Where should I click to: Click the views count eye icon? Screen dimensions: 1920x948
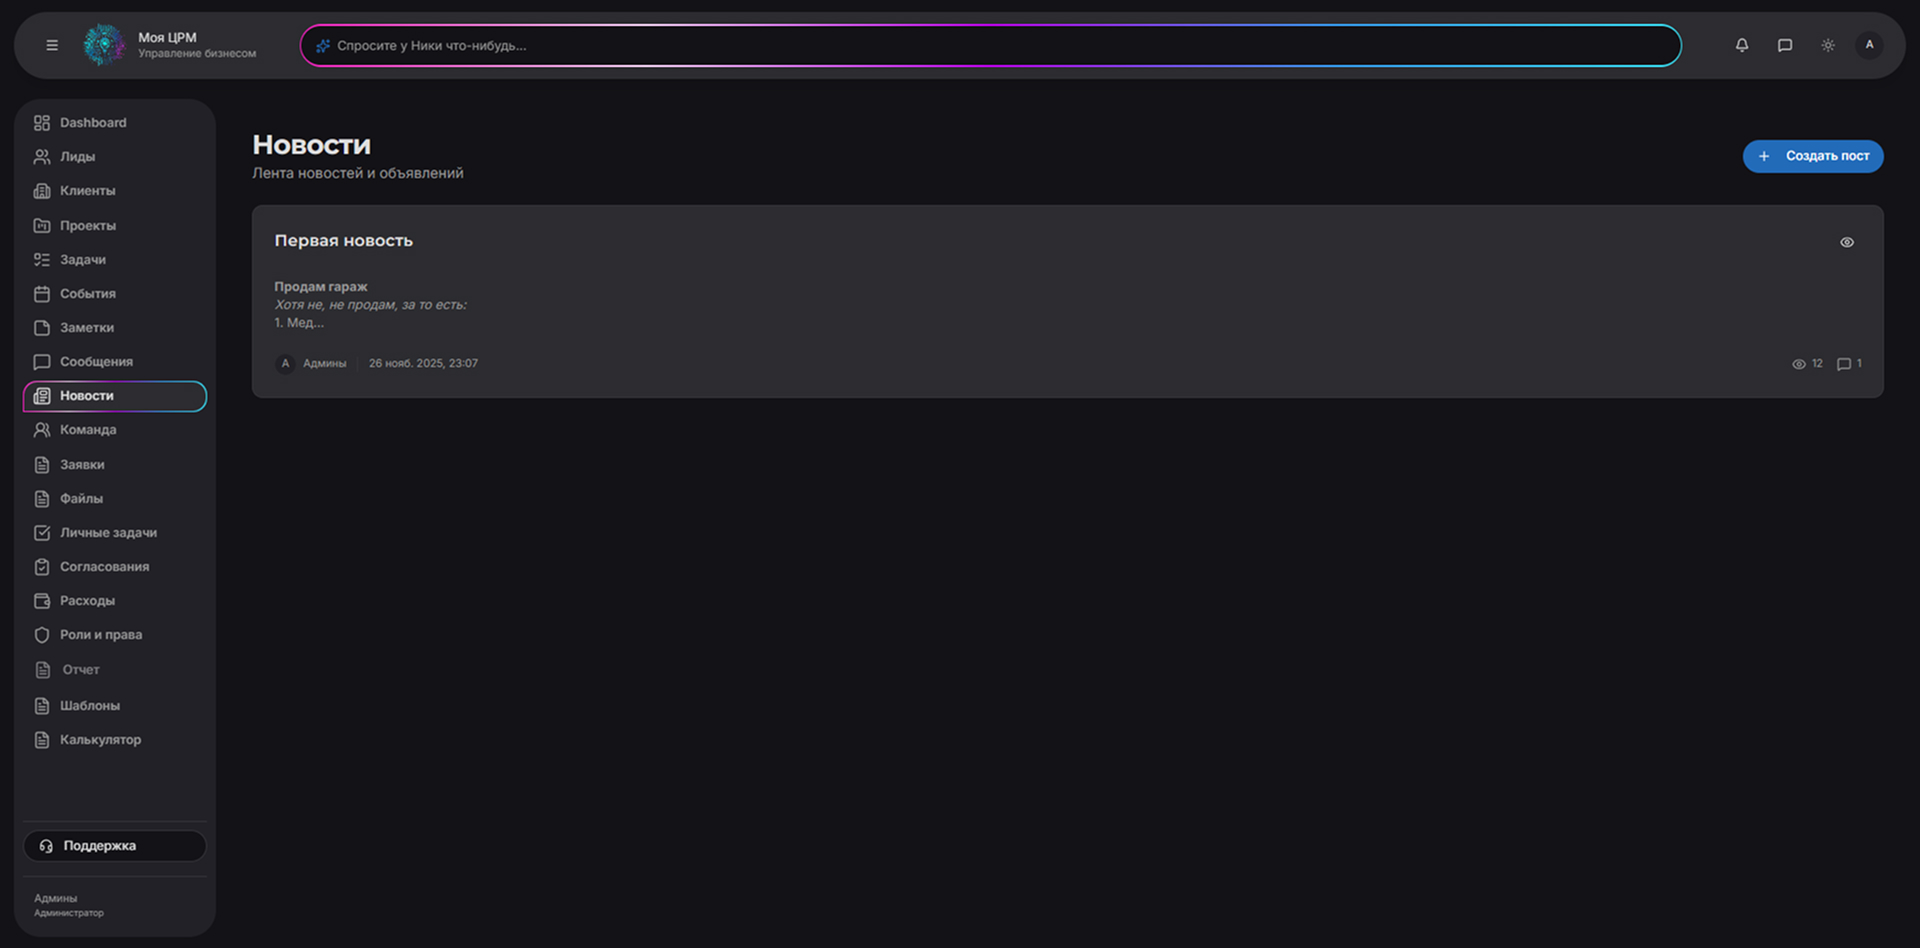tap(1799, 364)
